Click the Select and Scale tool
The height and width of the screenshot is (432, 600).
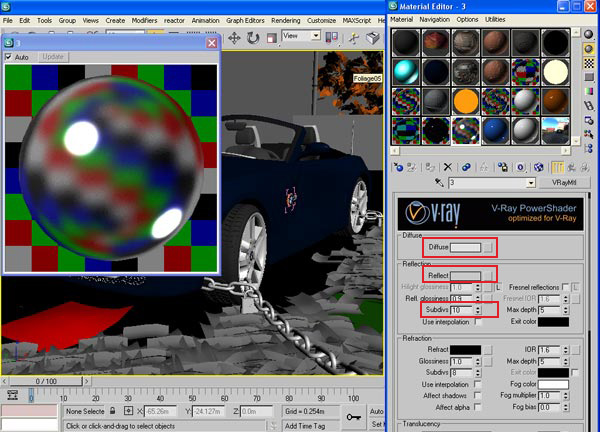(x=271, y=38)
